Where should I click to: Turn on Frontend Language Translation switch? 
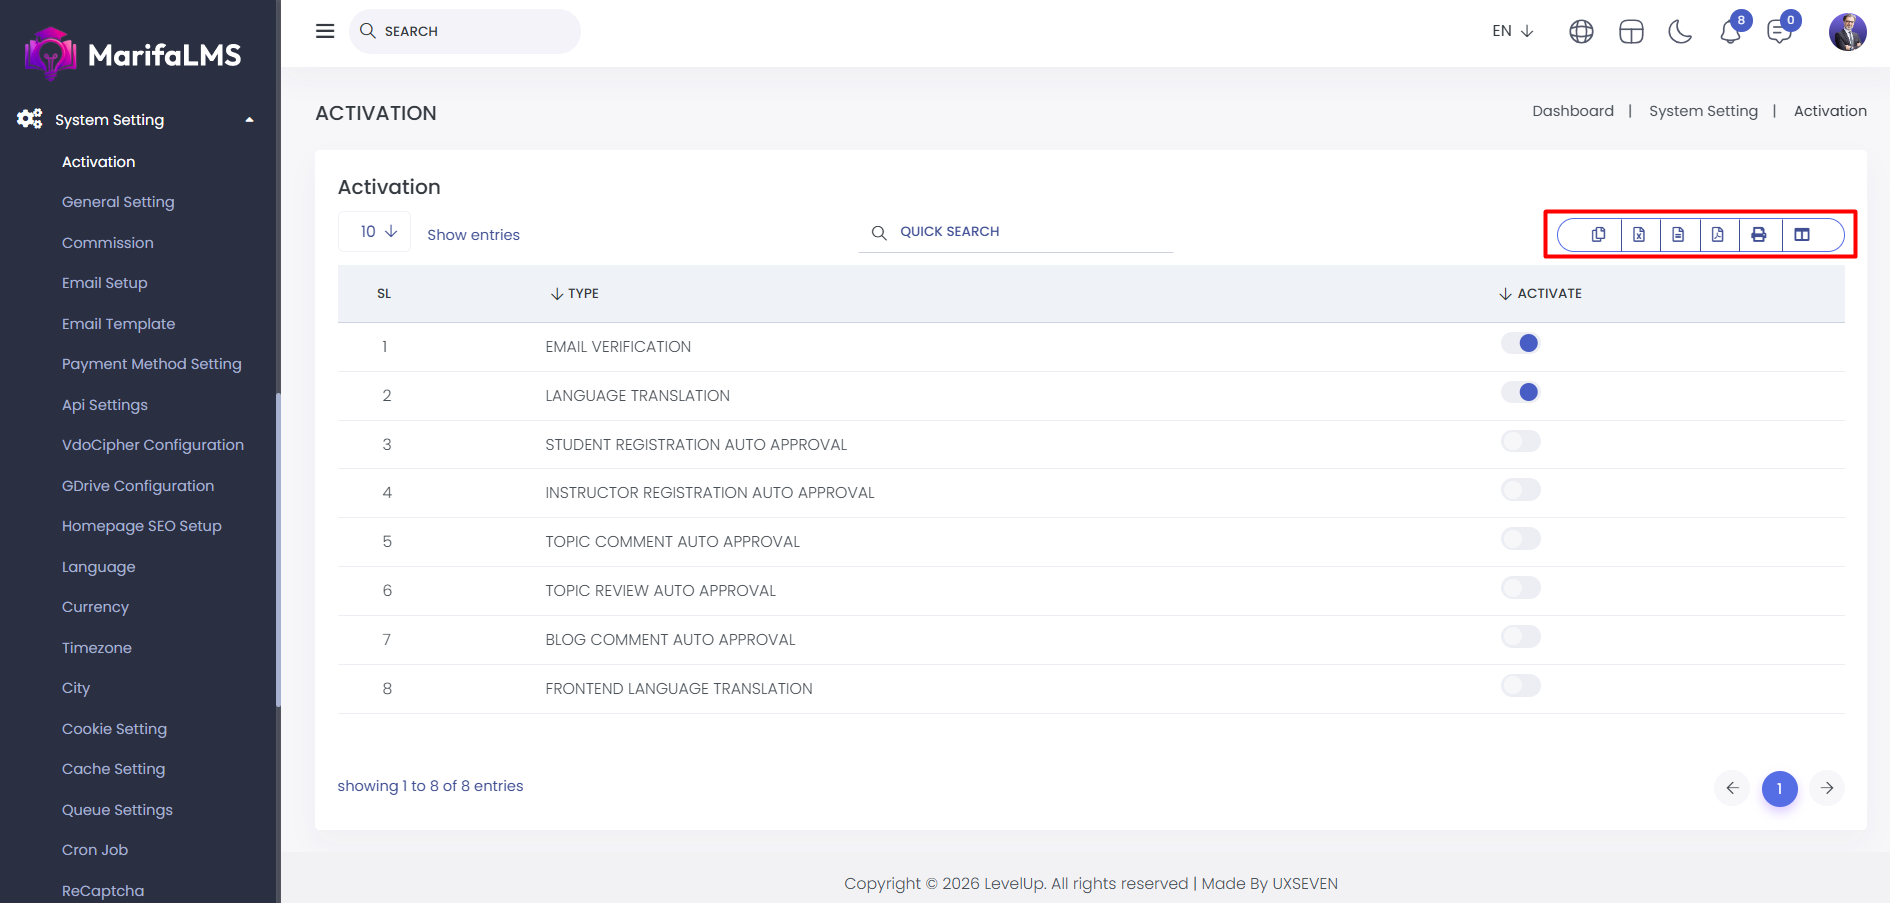(x=1520, y=686)
